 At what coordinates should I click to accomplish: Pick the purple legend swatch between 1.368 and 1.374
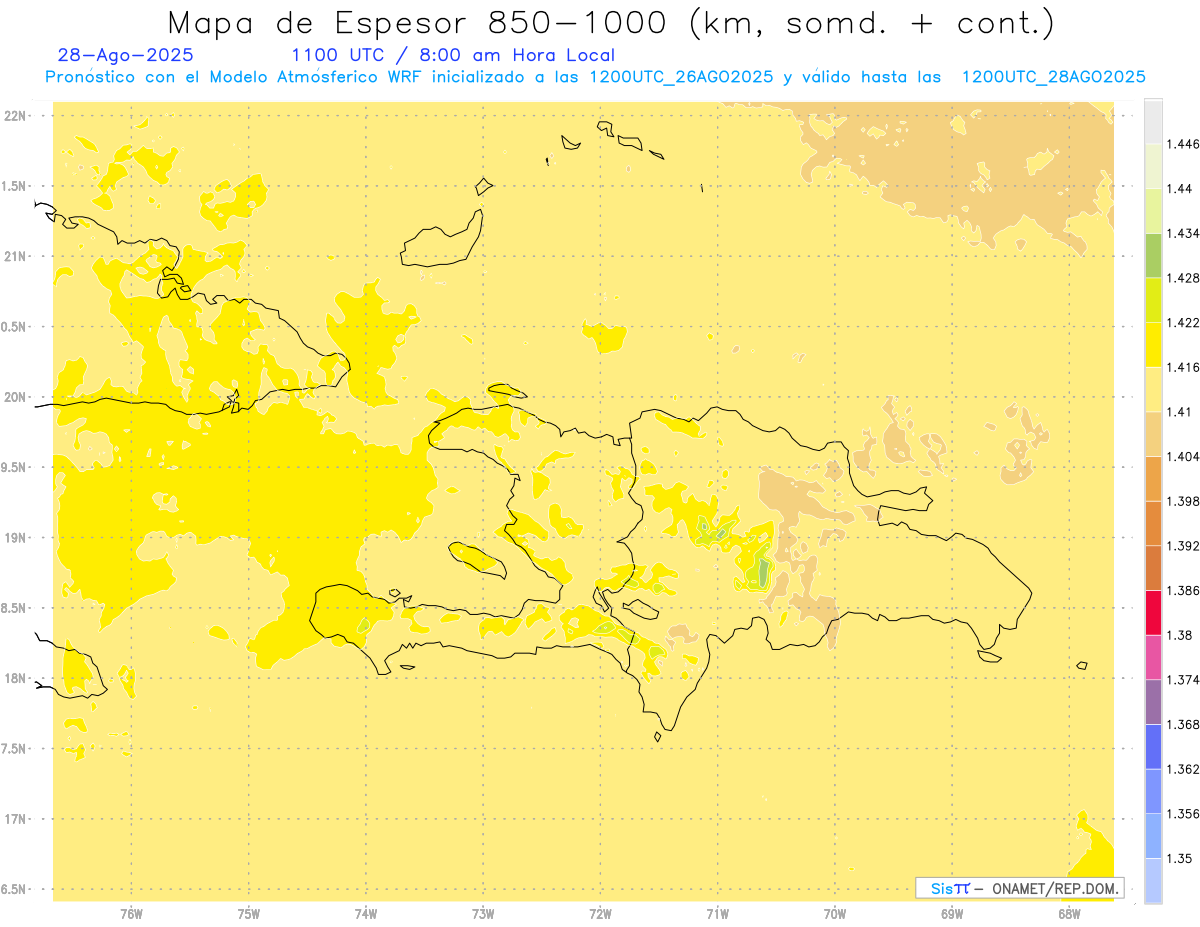click(x=1153, y=702)
